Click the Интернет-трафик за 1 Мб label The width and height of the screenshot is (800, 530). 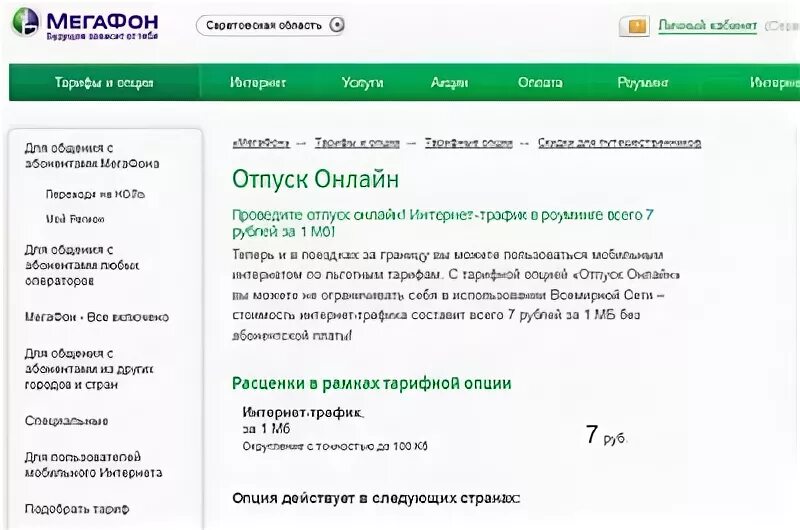coord(303,420)
